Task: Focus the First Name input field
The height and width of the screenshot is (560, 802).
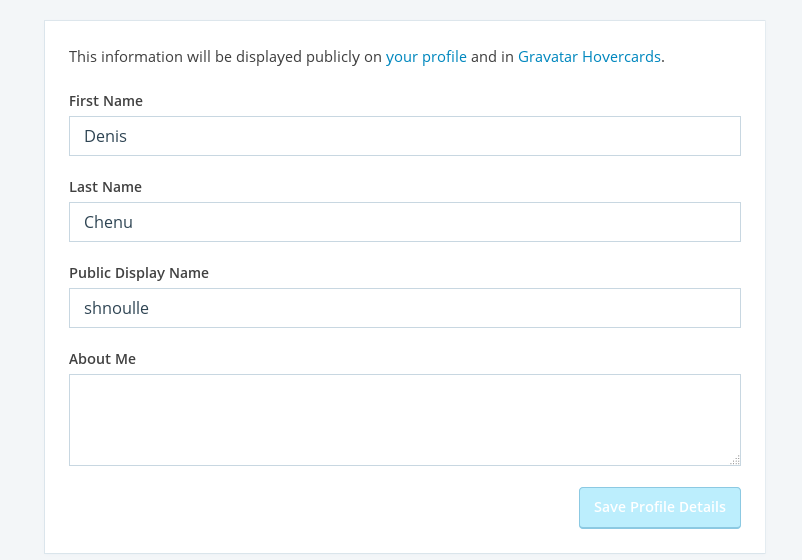Action: click(404, 136)
